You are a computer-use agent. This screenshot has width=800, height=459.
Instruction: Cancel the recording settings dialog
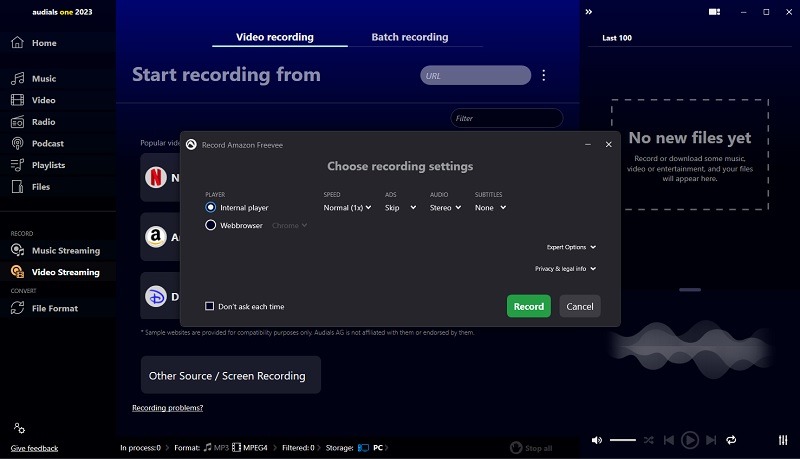(580, 306)
